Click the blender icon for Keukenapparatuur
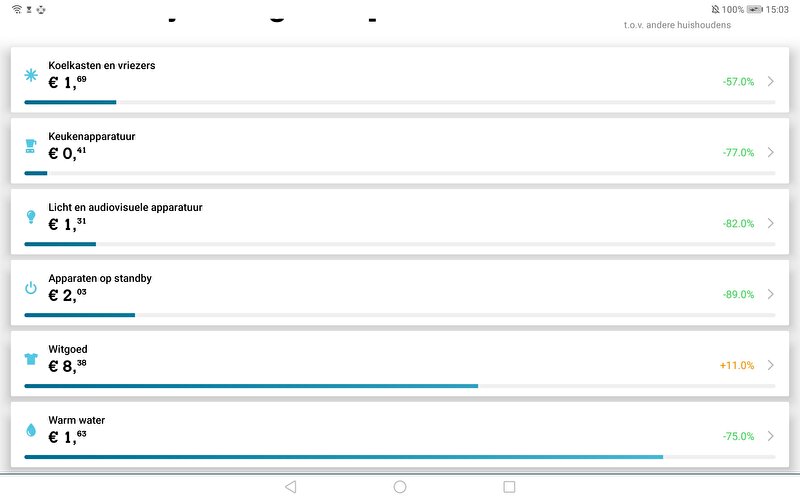This screenshot has height=500, width=800. click(30, 147)
